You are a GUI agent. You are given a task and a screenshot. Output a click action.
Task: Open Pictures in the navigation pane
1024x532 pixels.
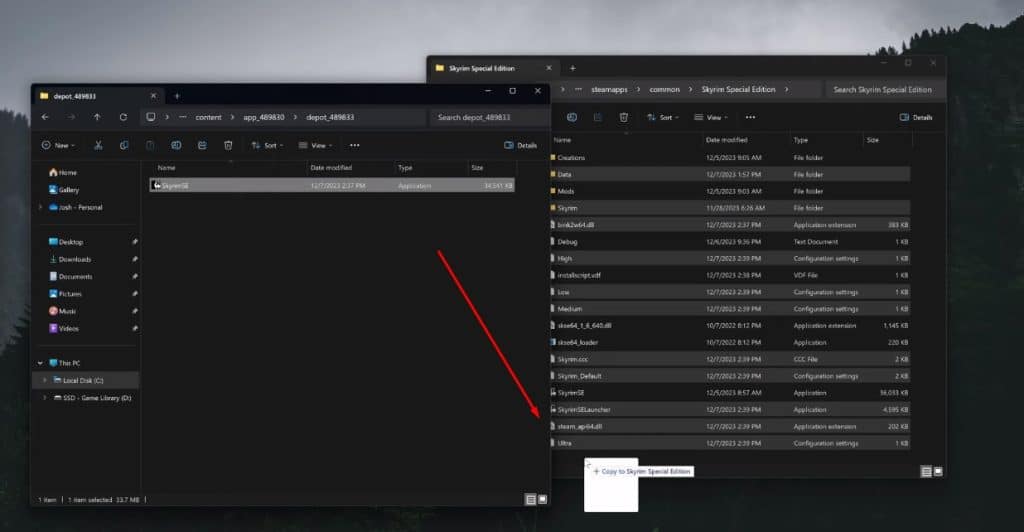pyautogui.click(x=66, y=294)
